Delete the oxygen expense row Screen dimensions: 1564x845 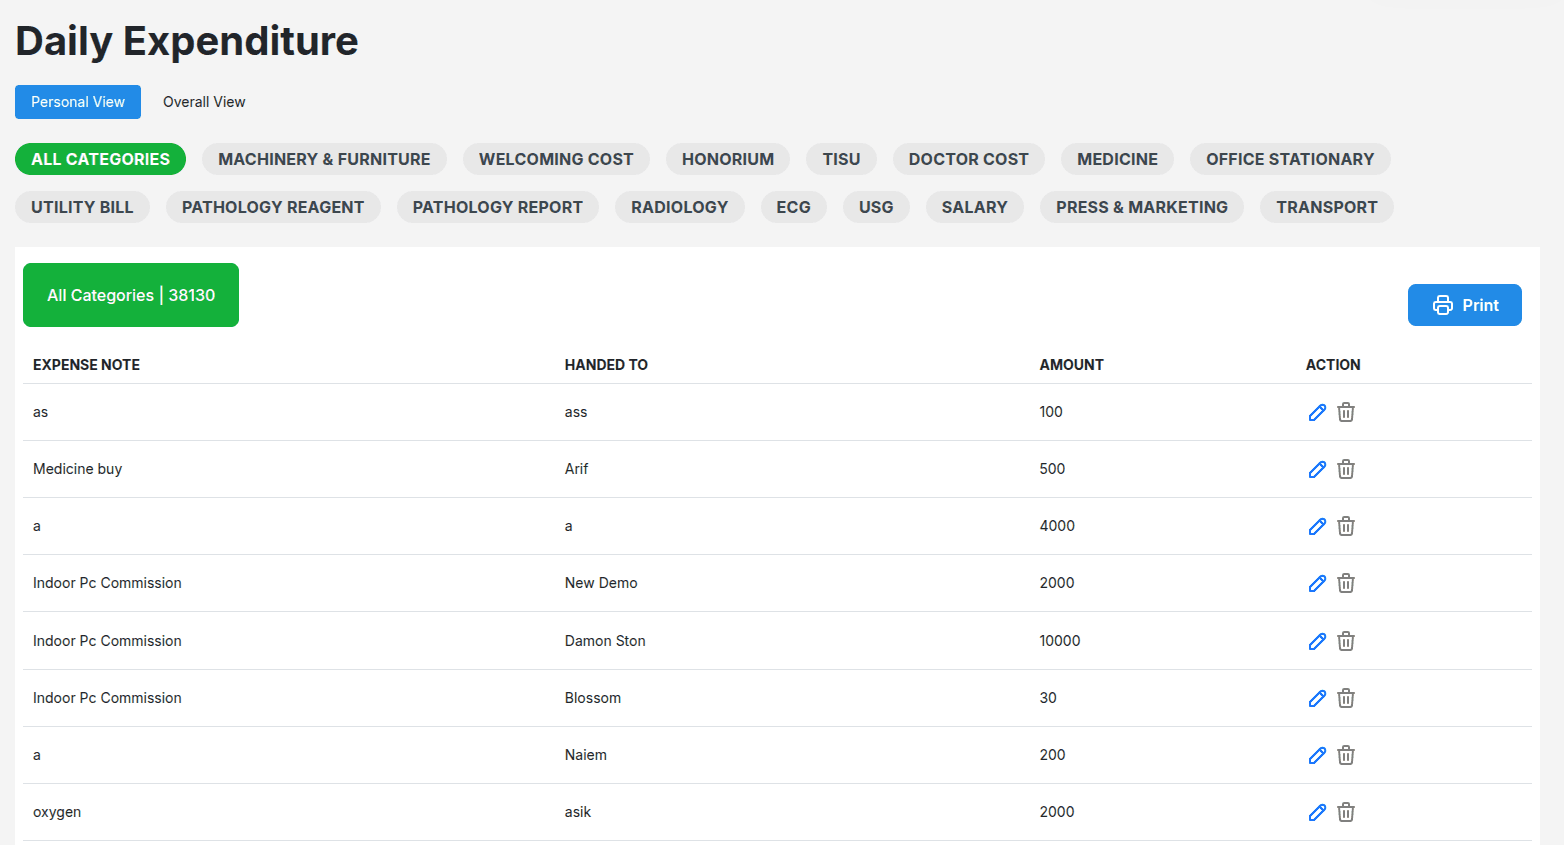(1346, 812)
